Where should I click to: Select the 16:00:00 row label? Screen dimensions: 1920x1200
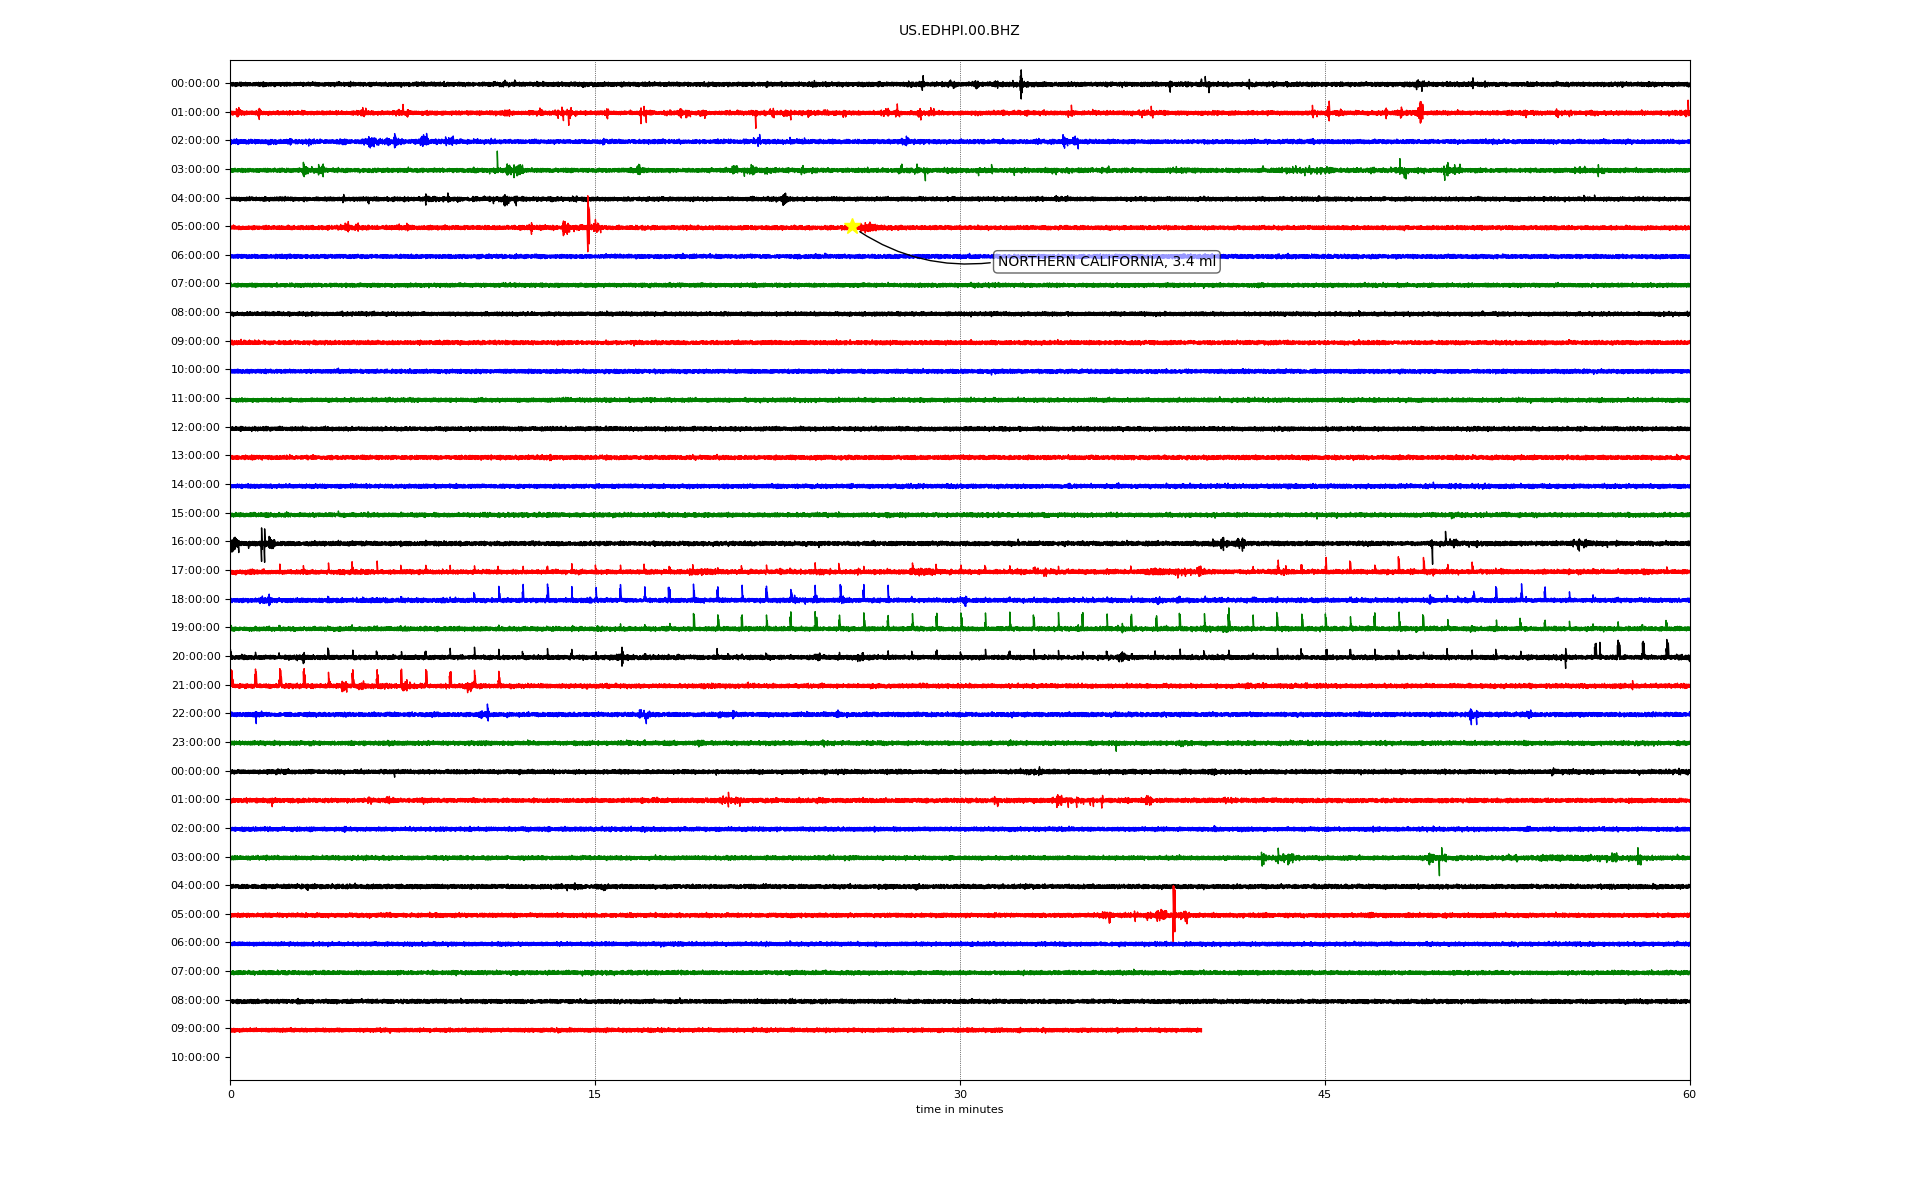(195, 542)
